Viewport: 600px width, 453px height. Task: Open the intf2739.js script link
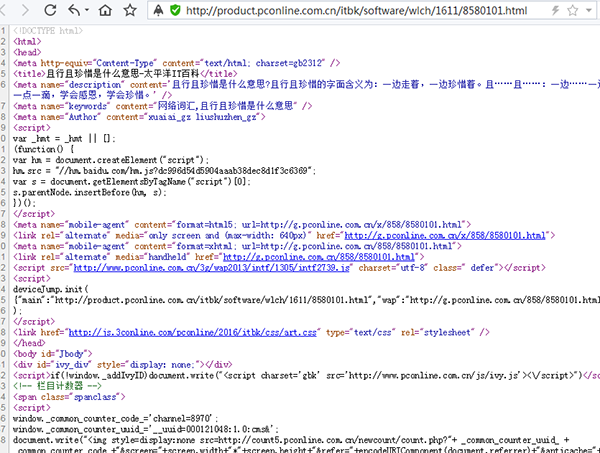click(x=212, y=268)
